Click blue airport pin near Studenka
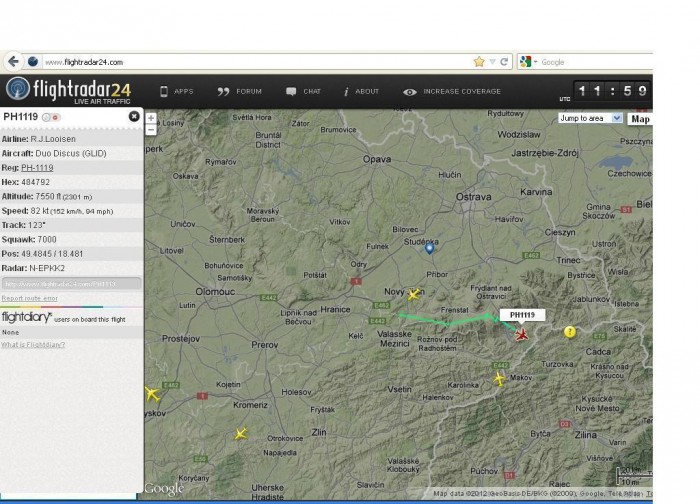This screenshot has width=700, height=504. point(429,248)
